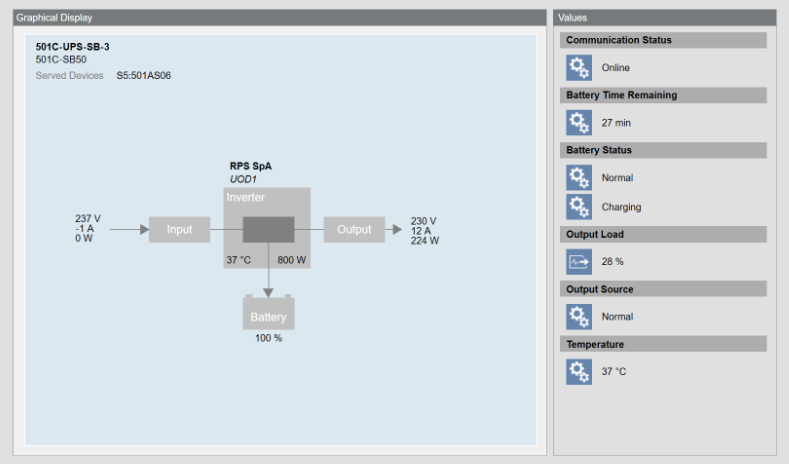Click the battery 100 % level label
This screenshot has height=464, width=789.
tap(268, 338)
